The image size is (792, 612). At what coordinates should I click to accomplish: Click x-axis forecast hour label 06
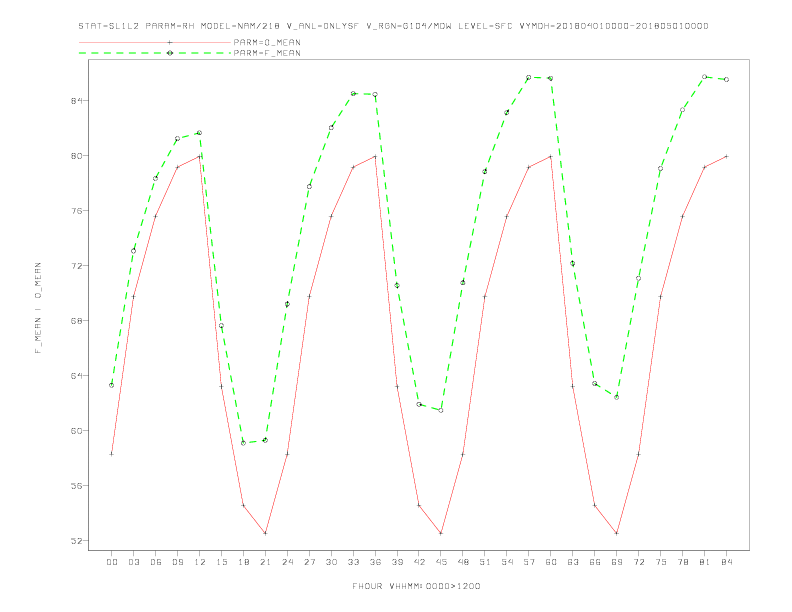point(156,562)
